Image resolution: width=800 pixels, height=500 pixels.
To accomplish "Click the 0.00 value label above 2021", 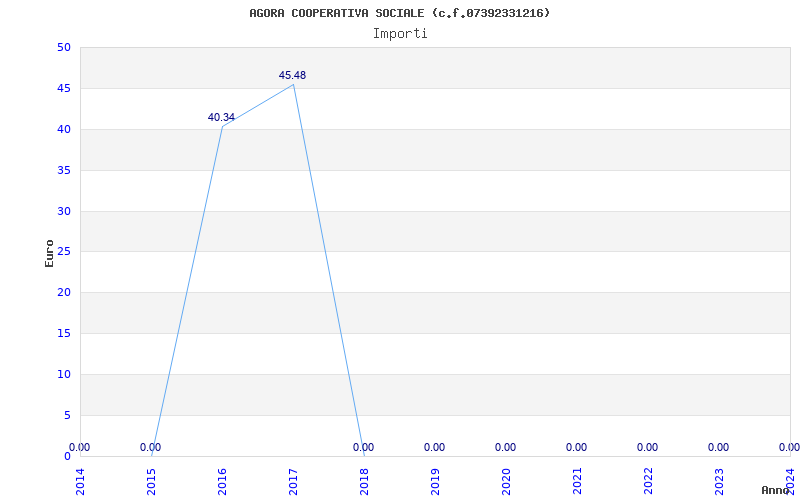I will pos(577,447).
